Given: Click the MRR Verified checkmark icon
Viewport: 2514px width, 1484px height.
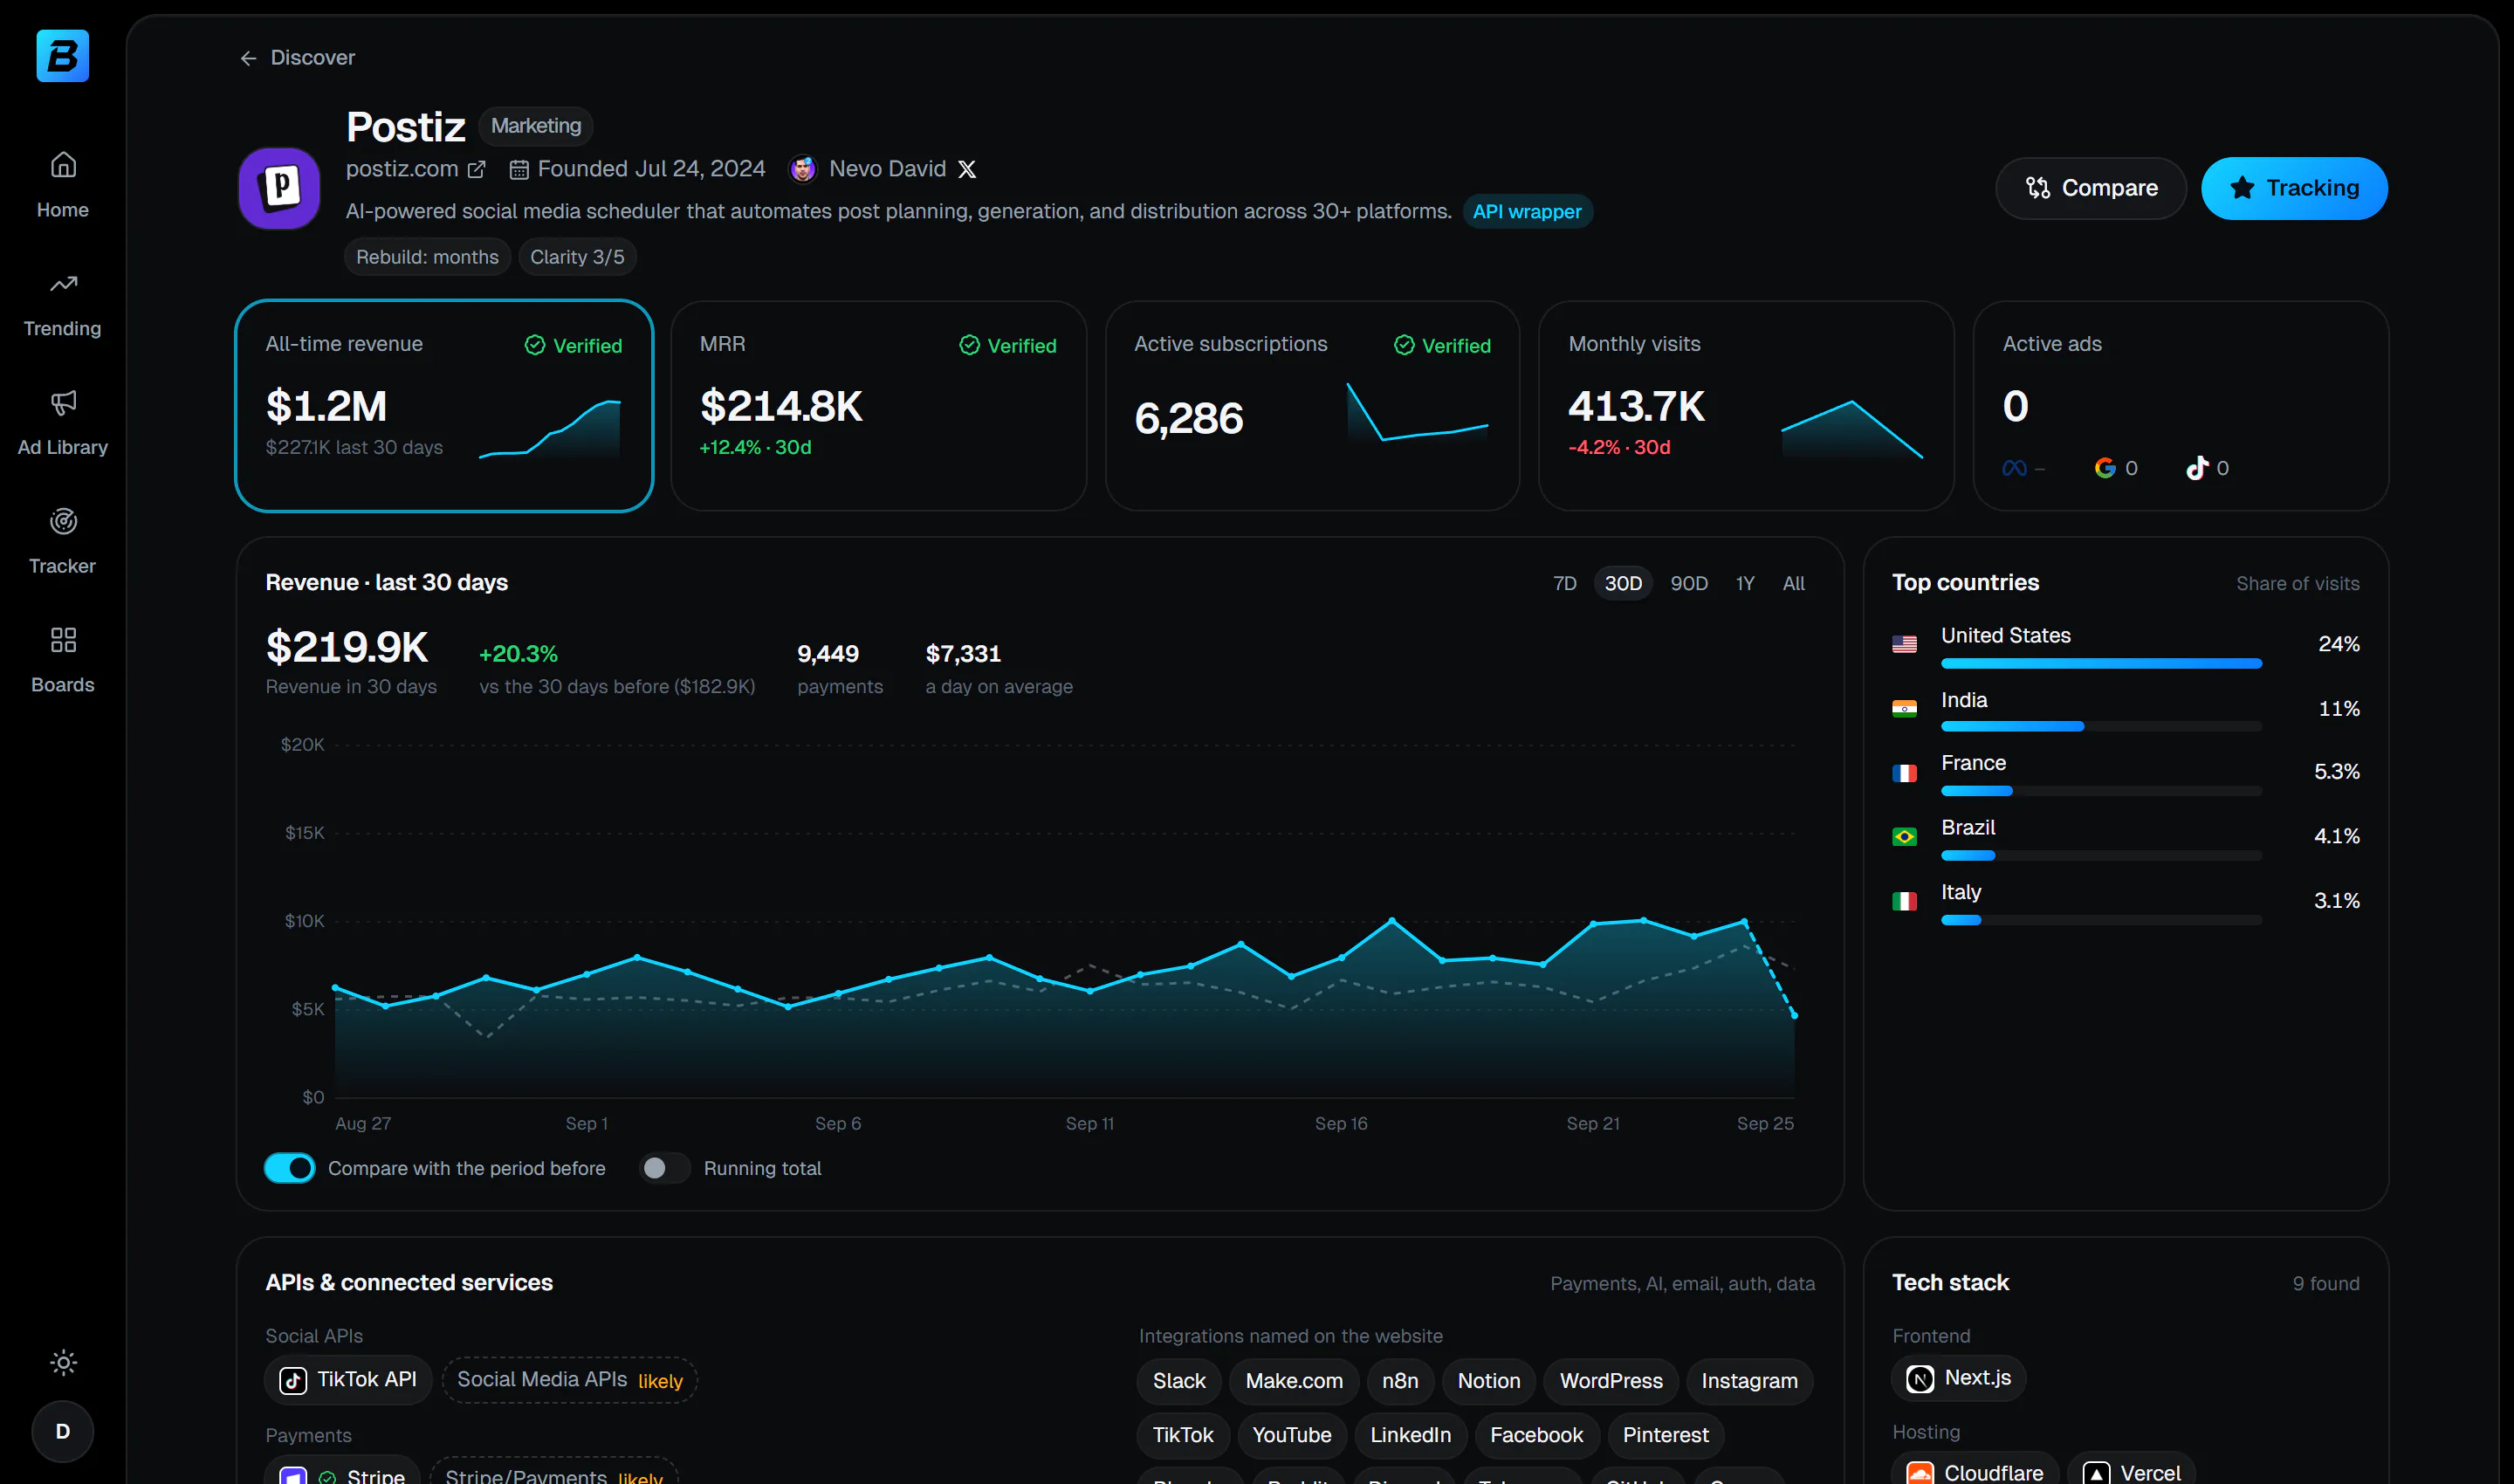Looking at the screenshot, I should [x=970, y=345].
